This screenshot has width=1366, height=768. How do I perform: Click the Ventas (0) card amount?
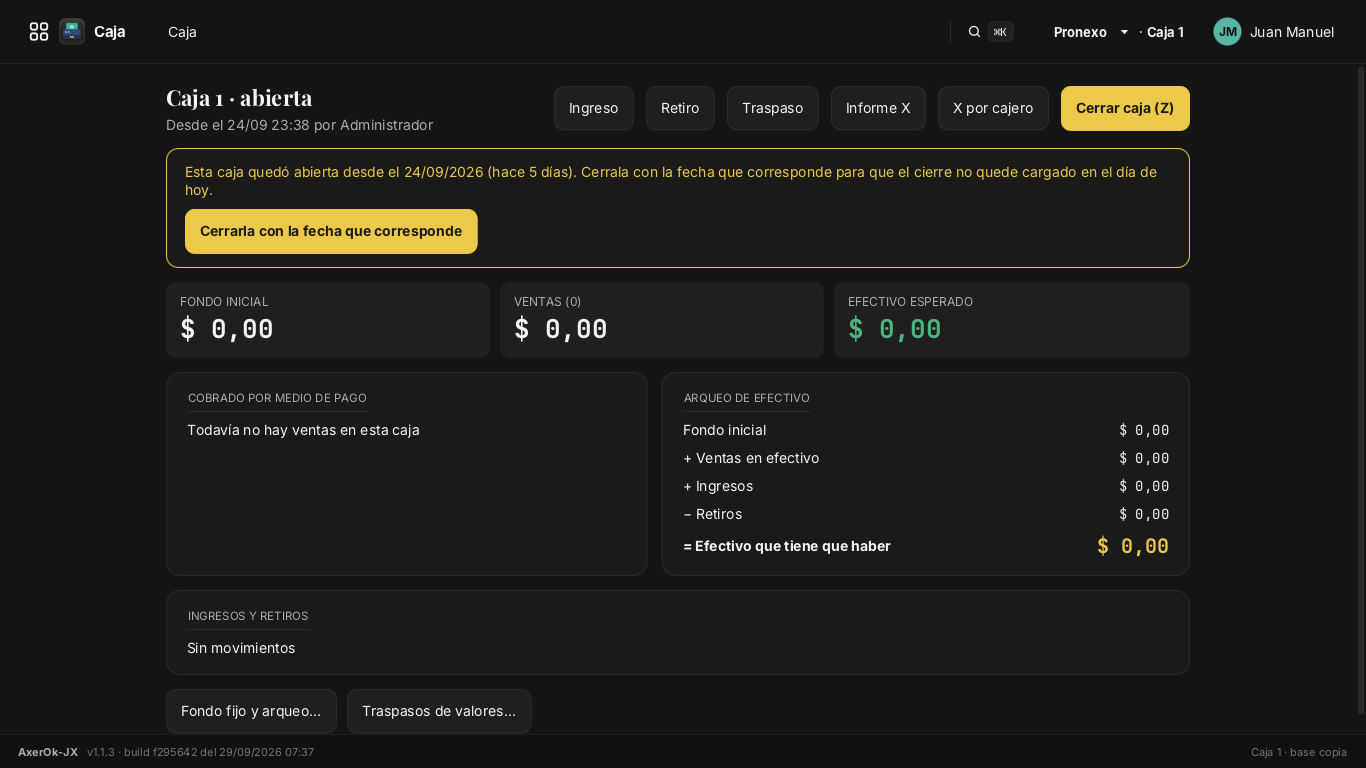(561, 329)
